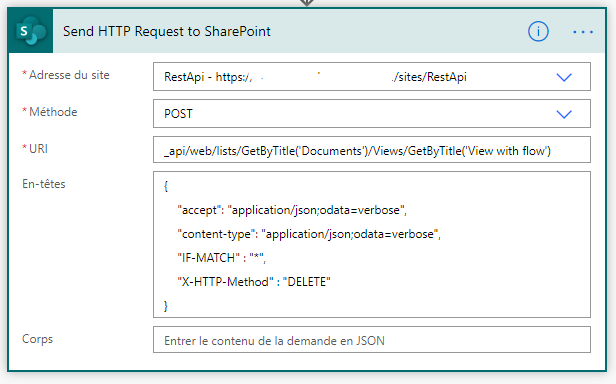Click the POST method value field

372,114
